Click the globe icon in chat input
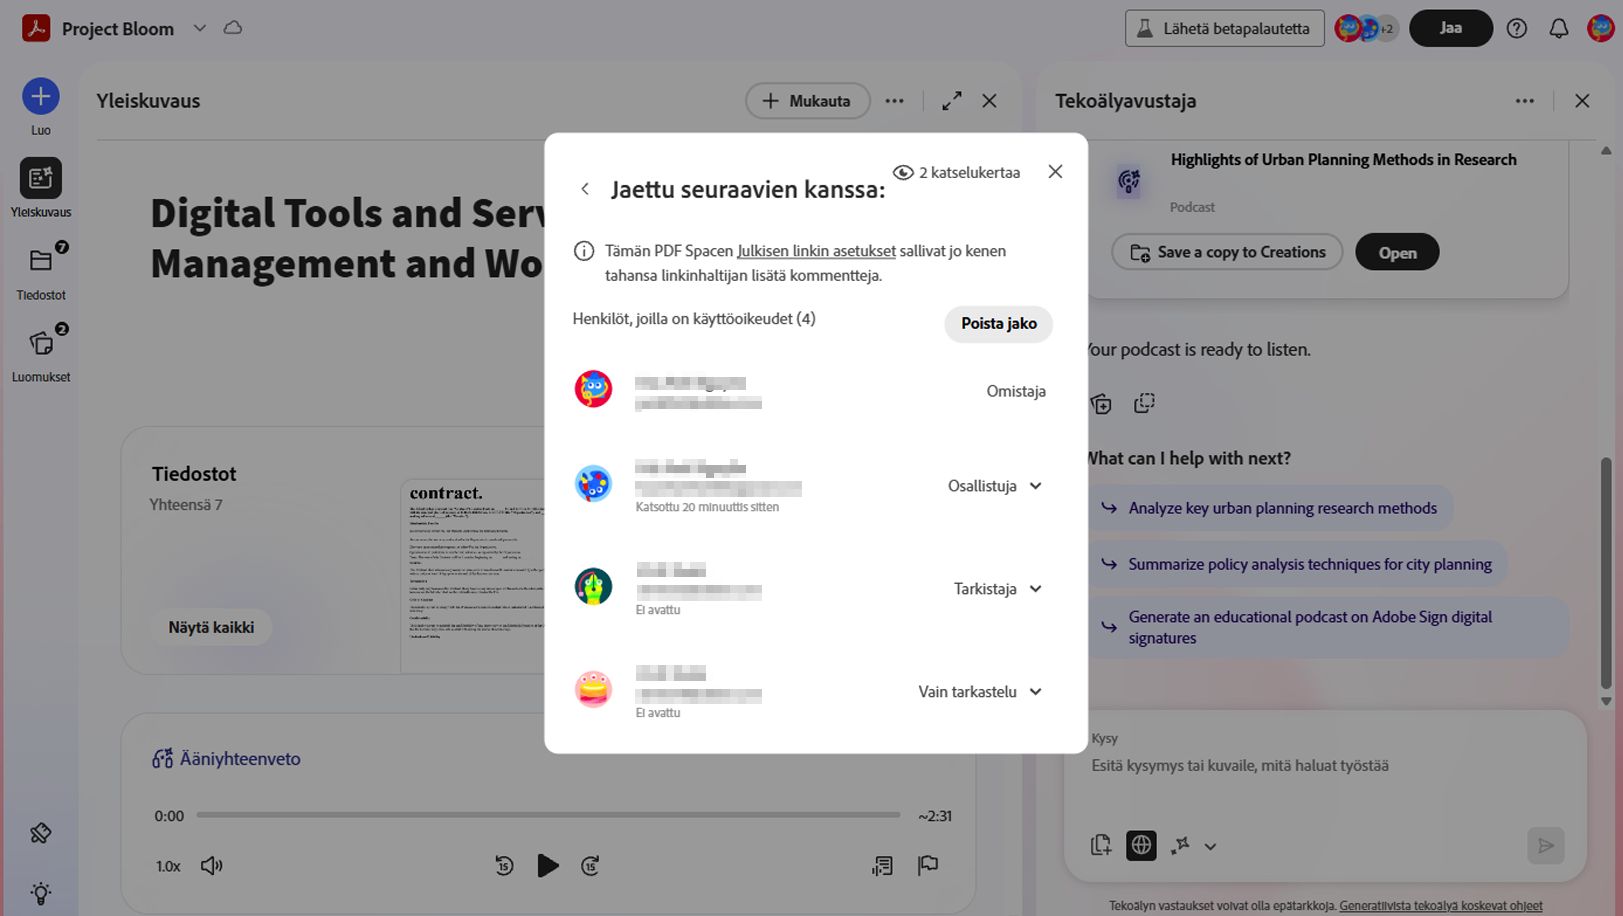 tap(1141, 845)
